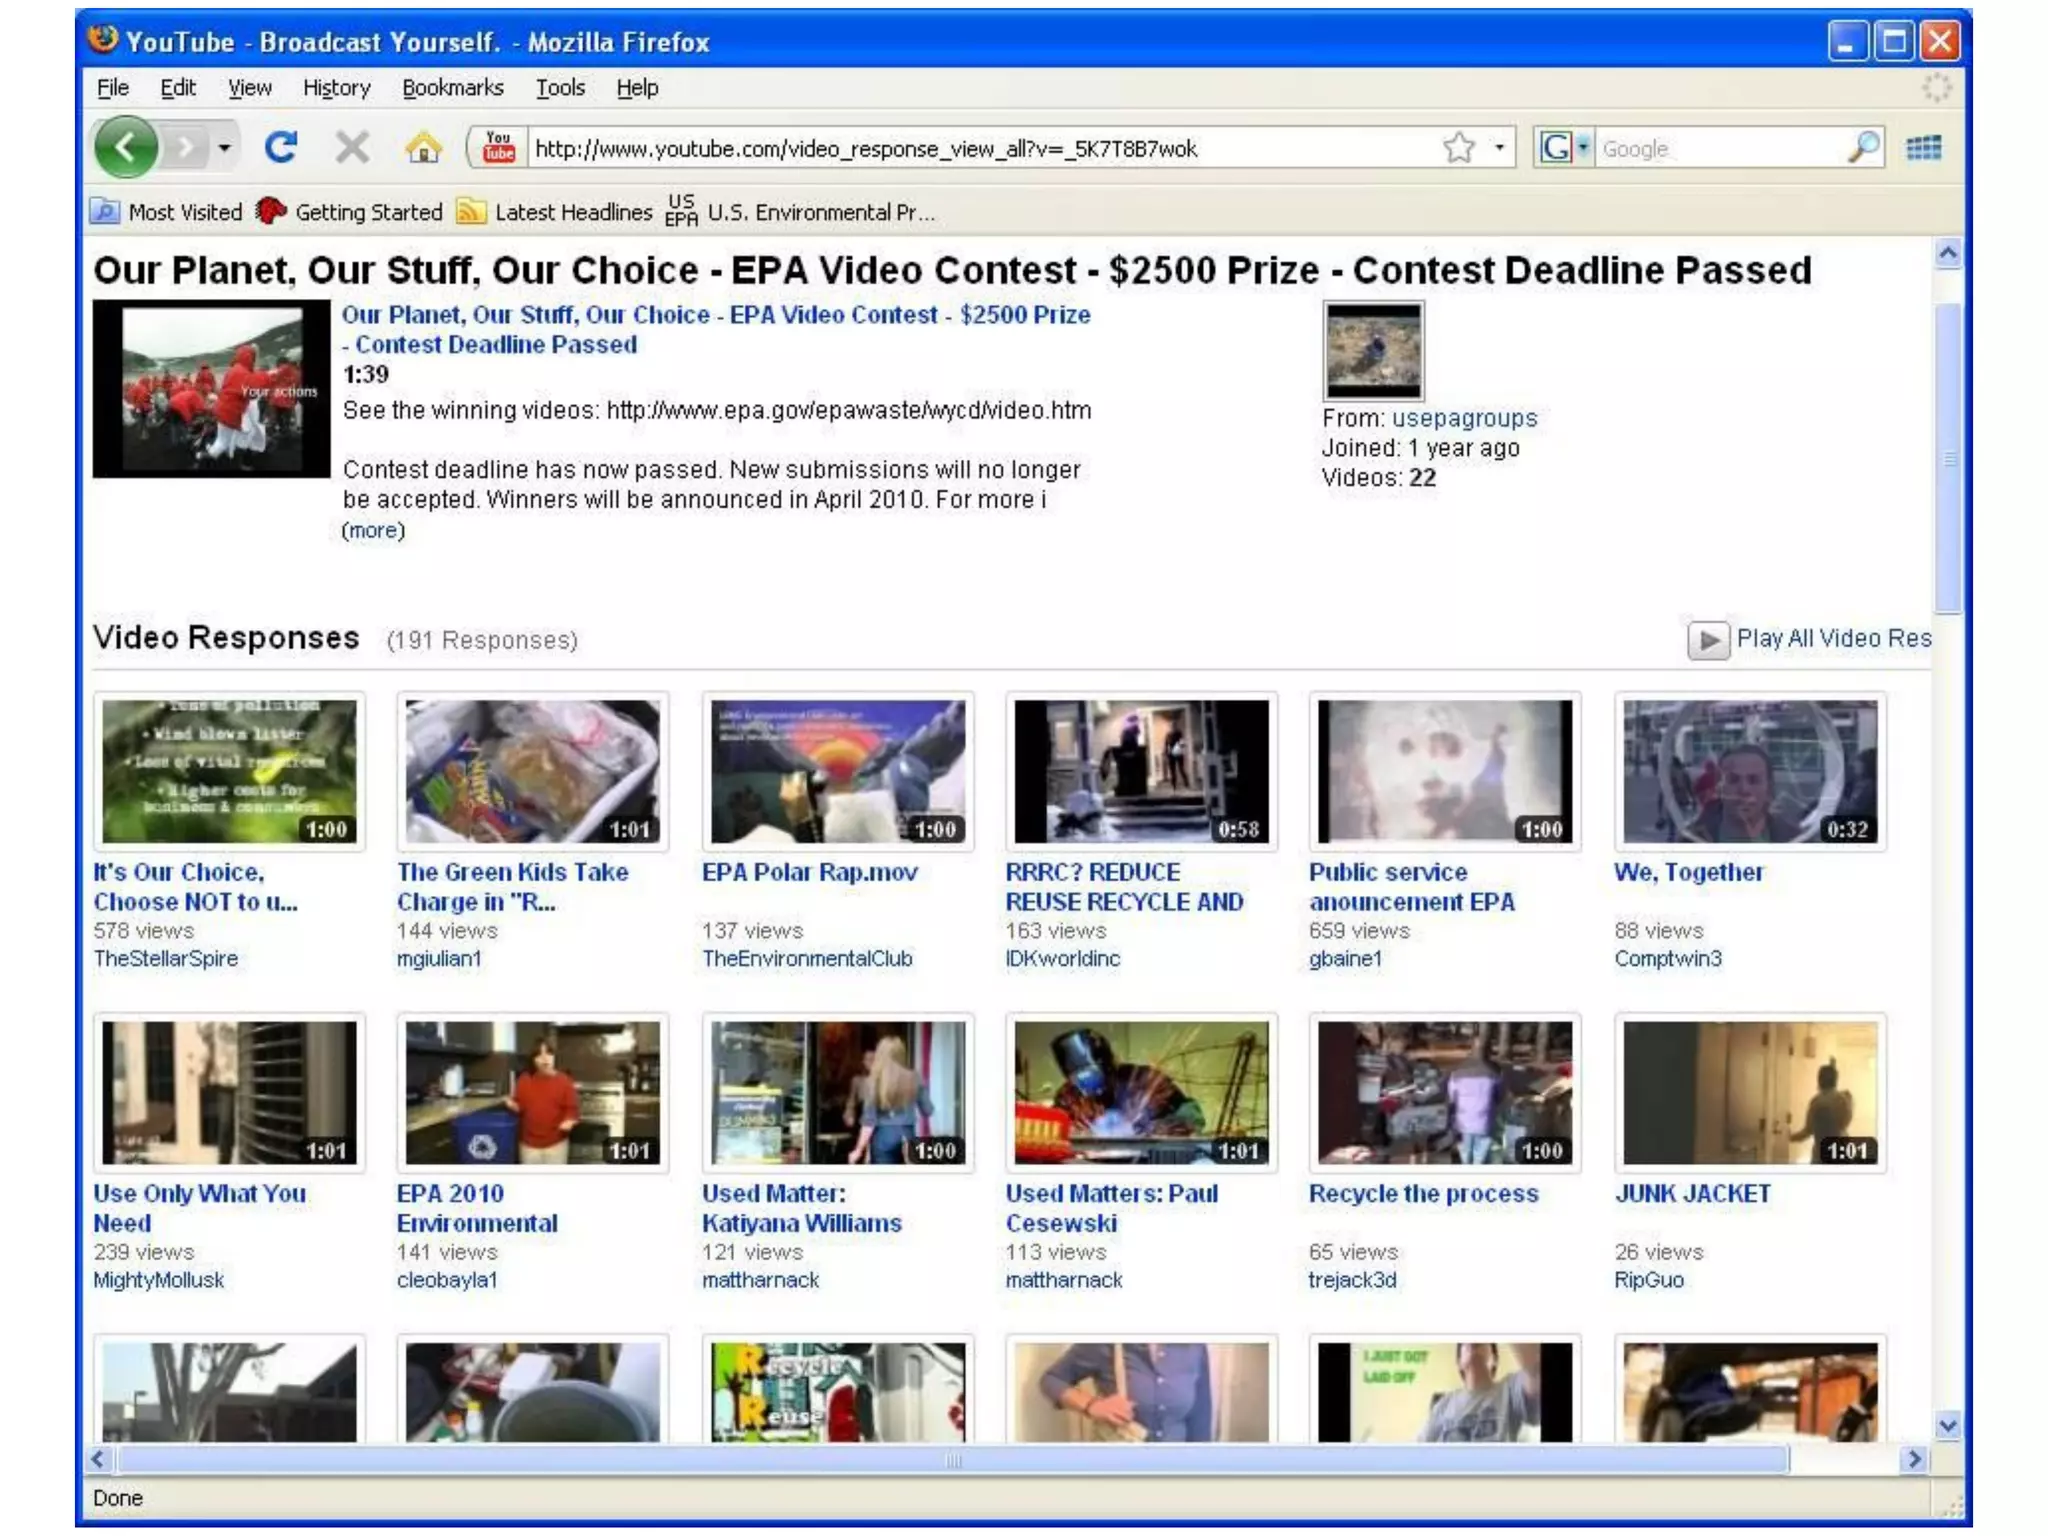Click the search magnifying glass icon

tap(1862, 148)
